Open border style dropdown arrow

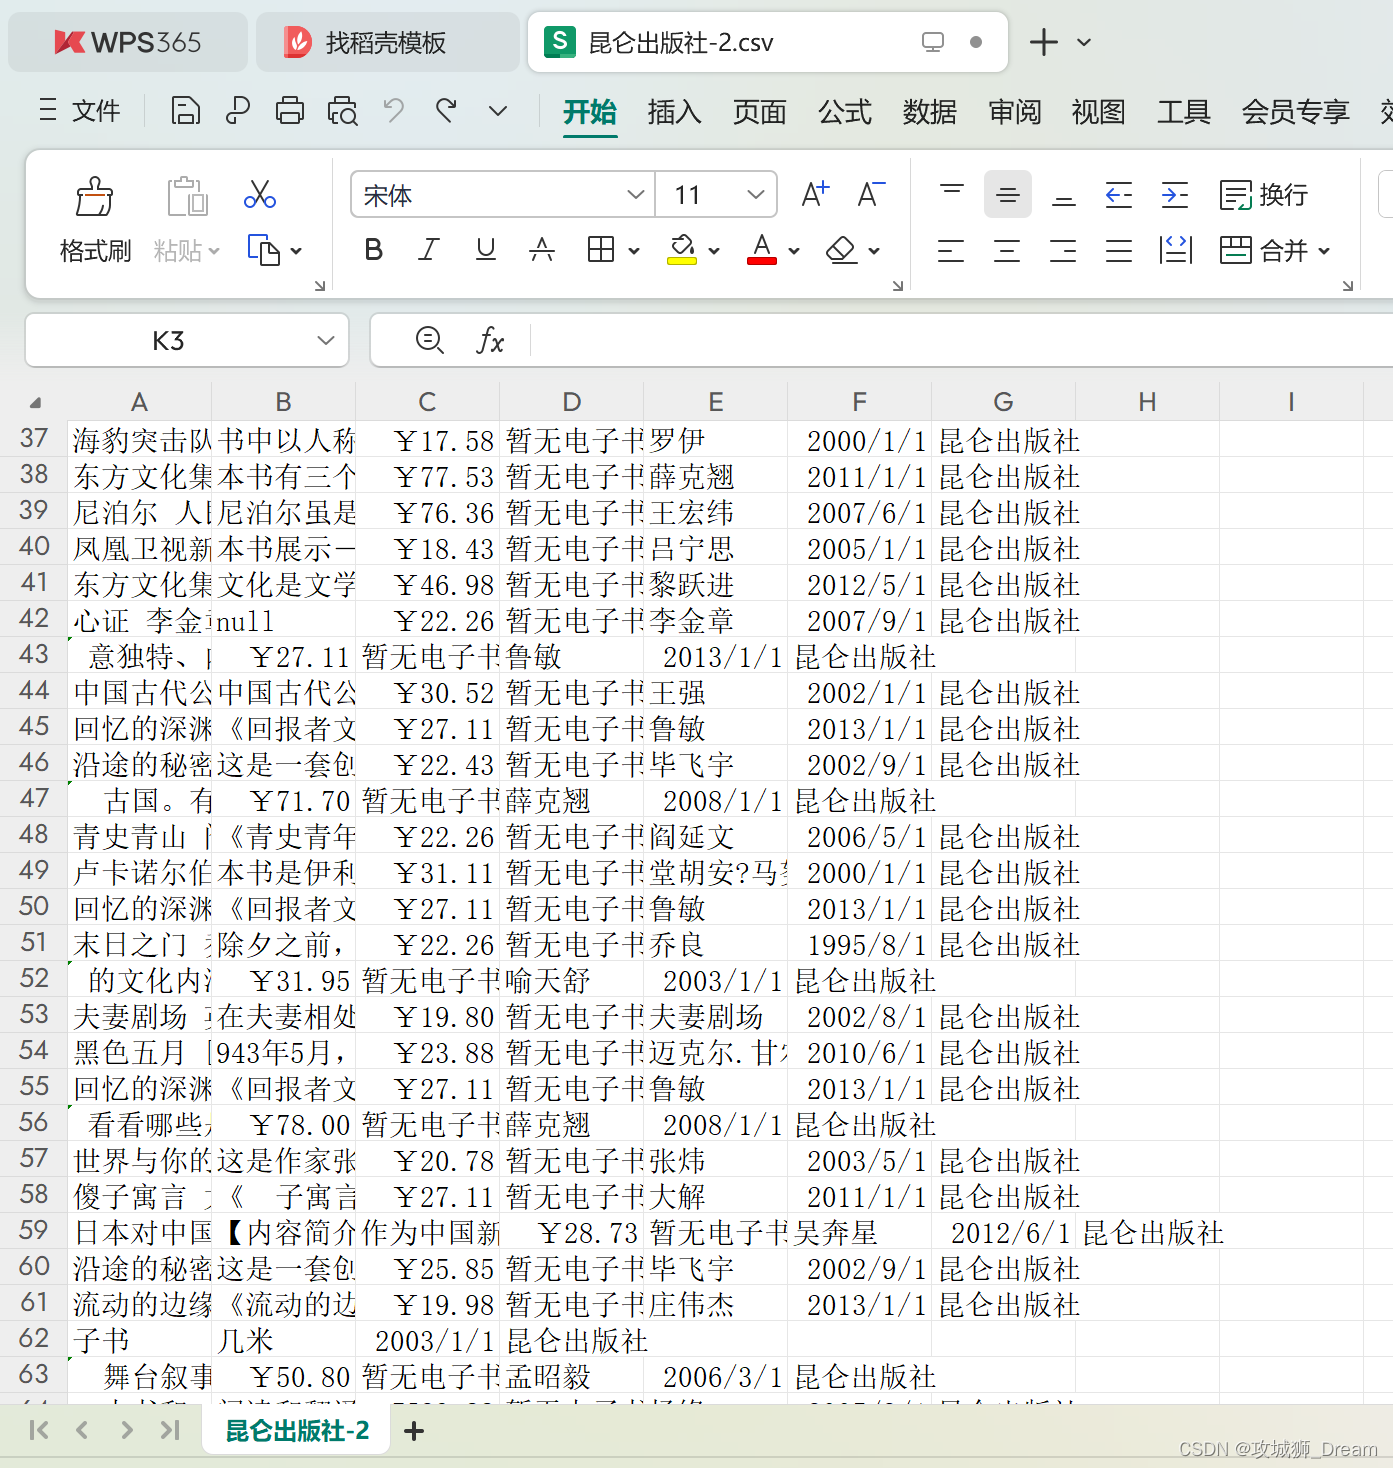pyautogui.click(x=634, y=251)
